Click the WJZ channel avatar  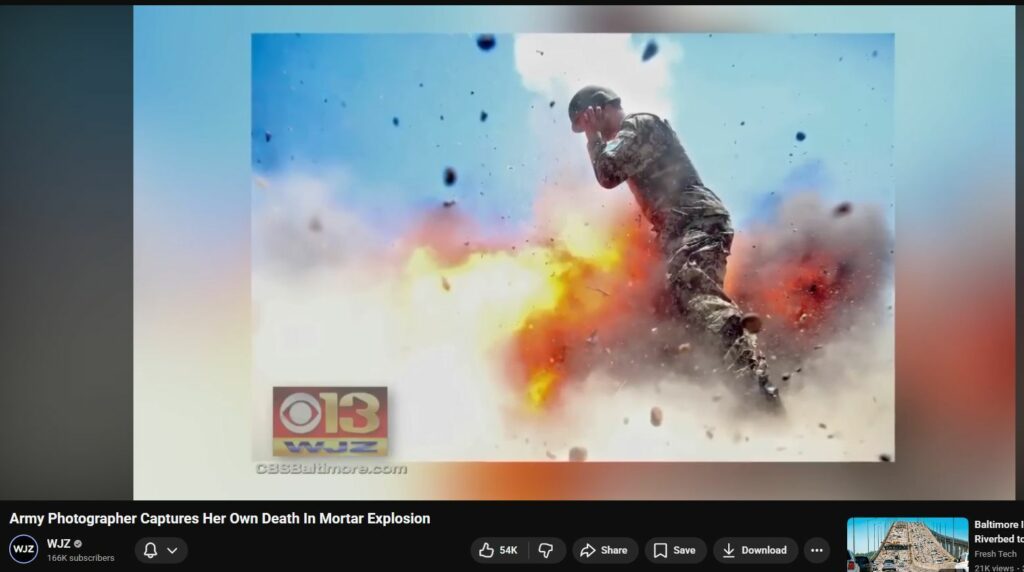[x=23, y=550]
